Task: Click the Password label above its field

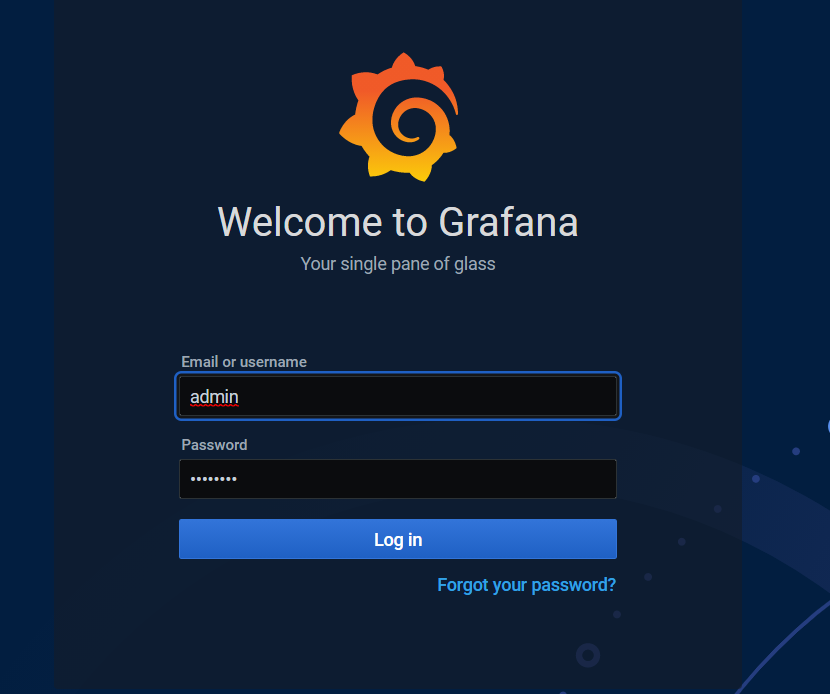Action: click(x=214, y=444)
